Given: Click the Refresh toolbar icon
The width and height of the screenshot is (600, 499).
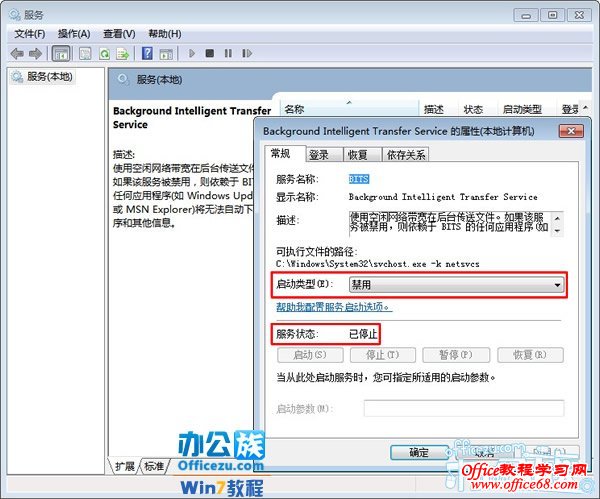Looking at the screenshot, I should (104, 54).
